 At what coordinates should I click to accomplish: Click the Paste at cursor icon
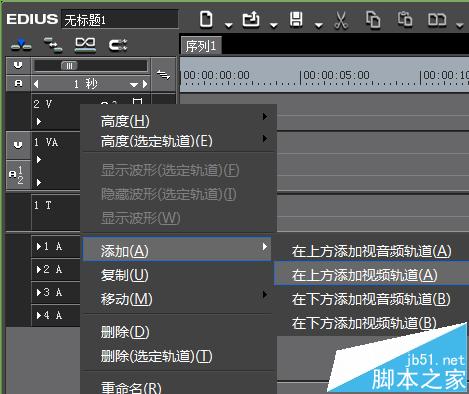point(405,19)
